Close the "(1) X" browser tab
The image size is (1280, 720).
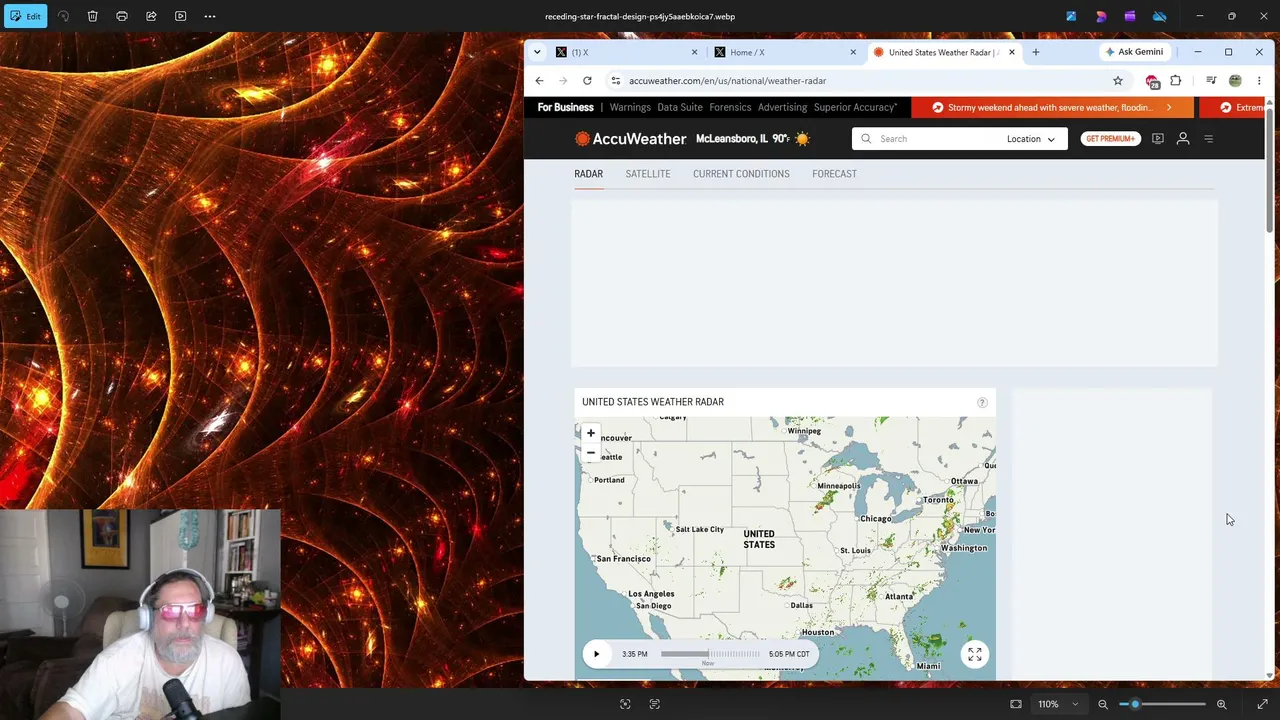pos(695,52)
